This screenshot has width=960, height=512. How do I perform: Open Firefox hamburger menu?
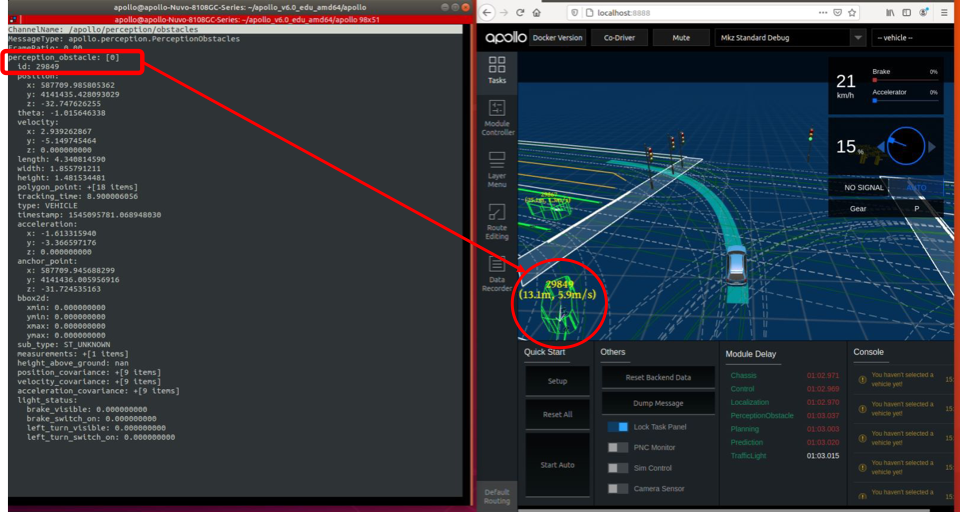[944, 12]
